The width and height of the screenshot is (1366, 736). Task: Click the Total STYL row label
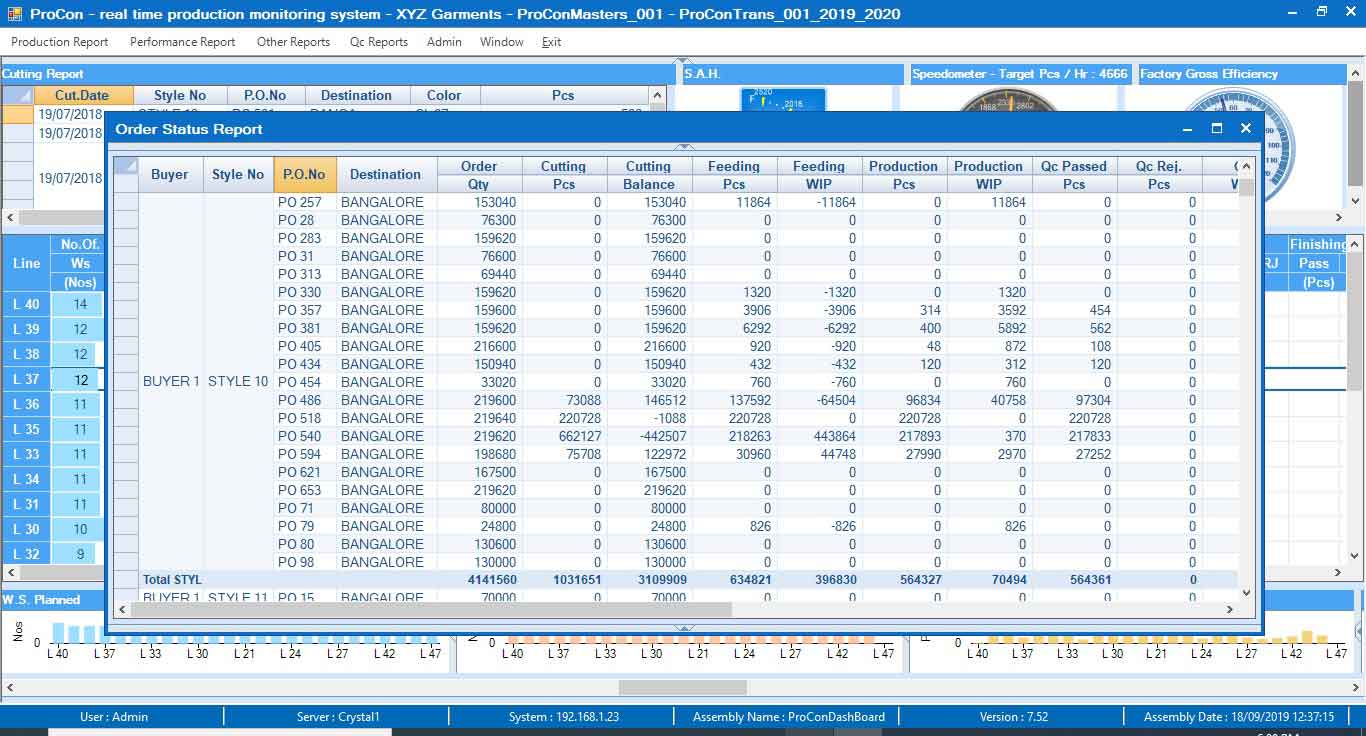click(x=172, y=580)
